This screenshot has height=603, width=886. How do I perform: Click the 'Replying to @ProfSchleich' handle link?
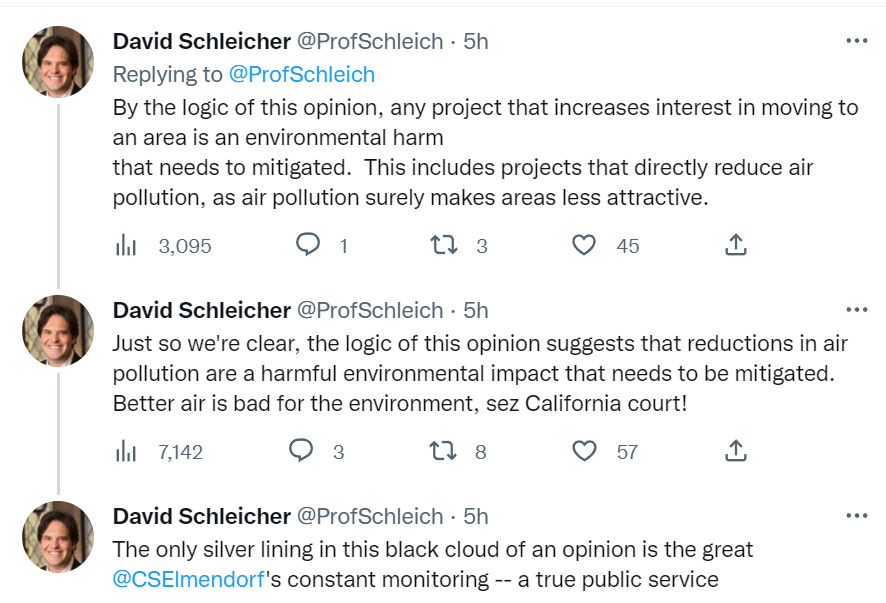tap(301, 74)
